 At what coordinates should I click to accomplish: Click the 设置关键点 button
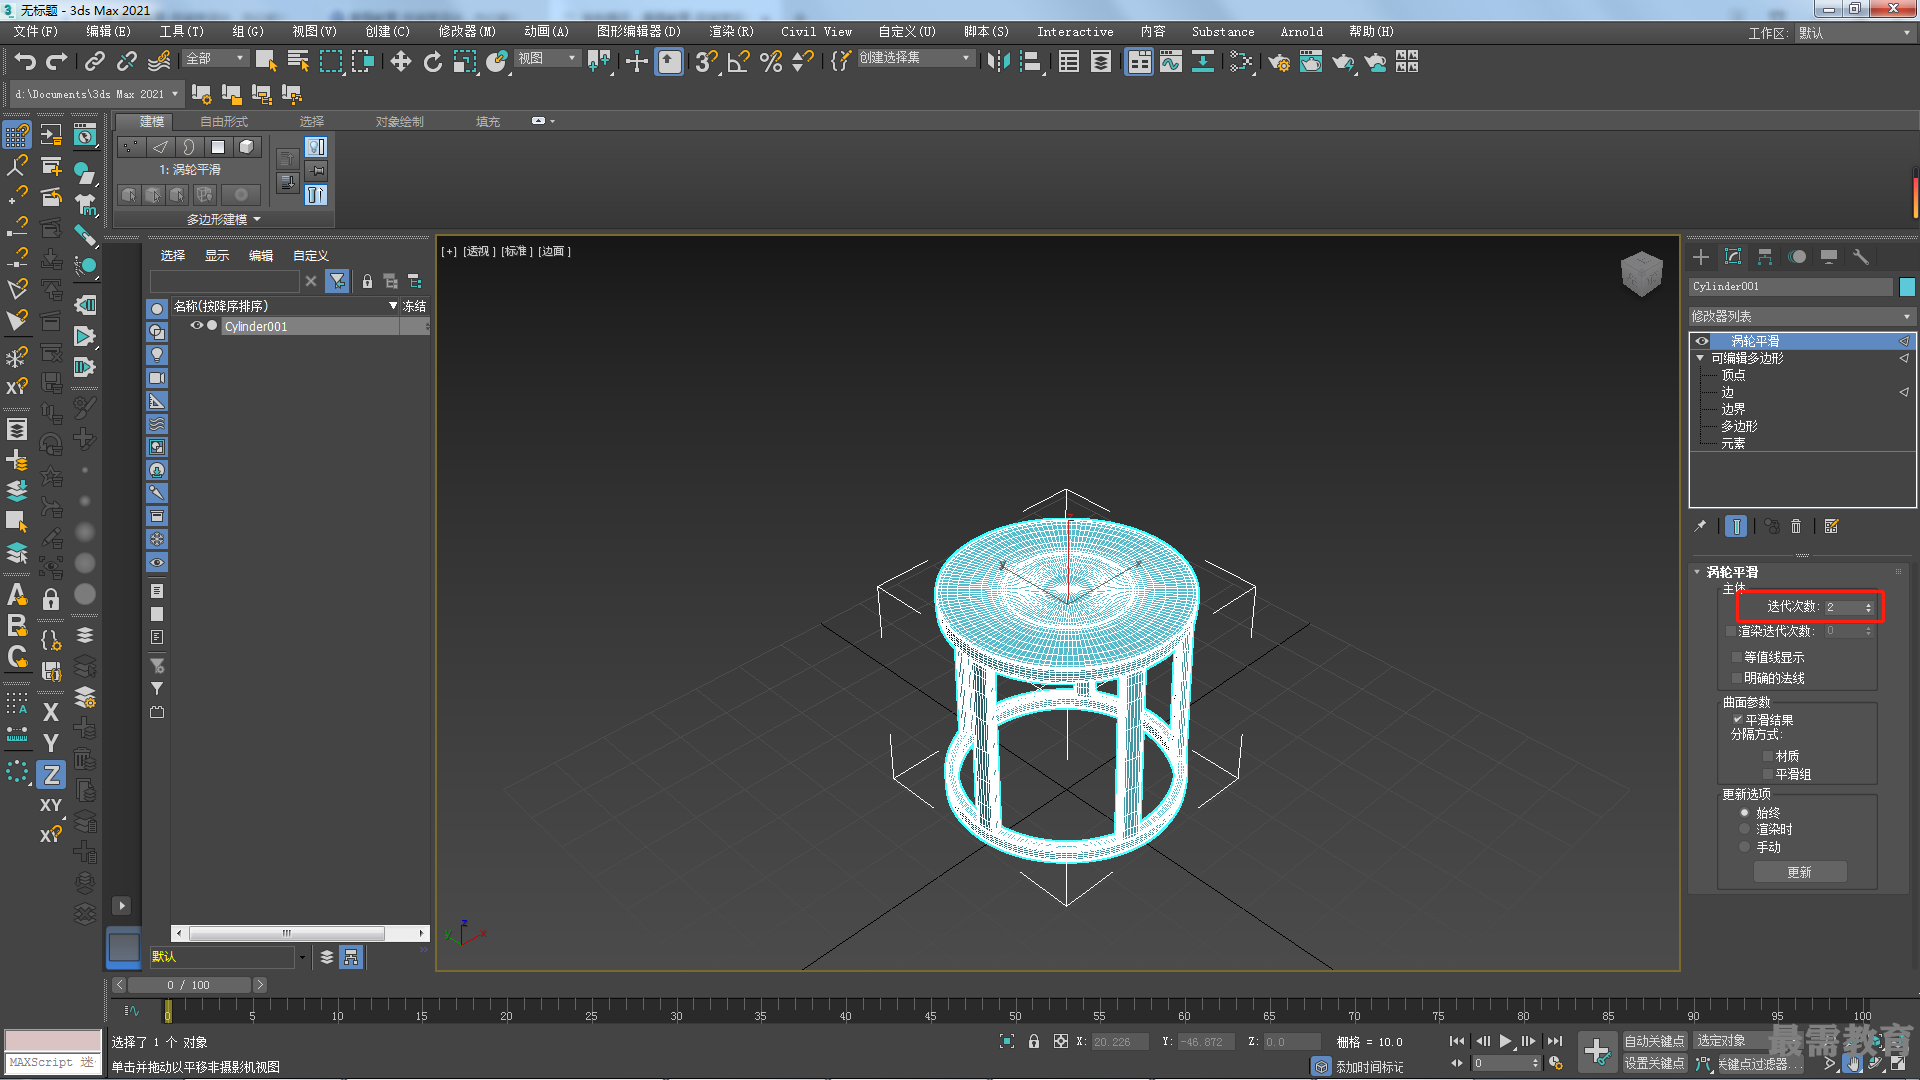(x=1654, y=1064)
